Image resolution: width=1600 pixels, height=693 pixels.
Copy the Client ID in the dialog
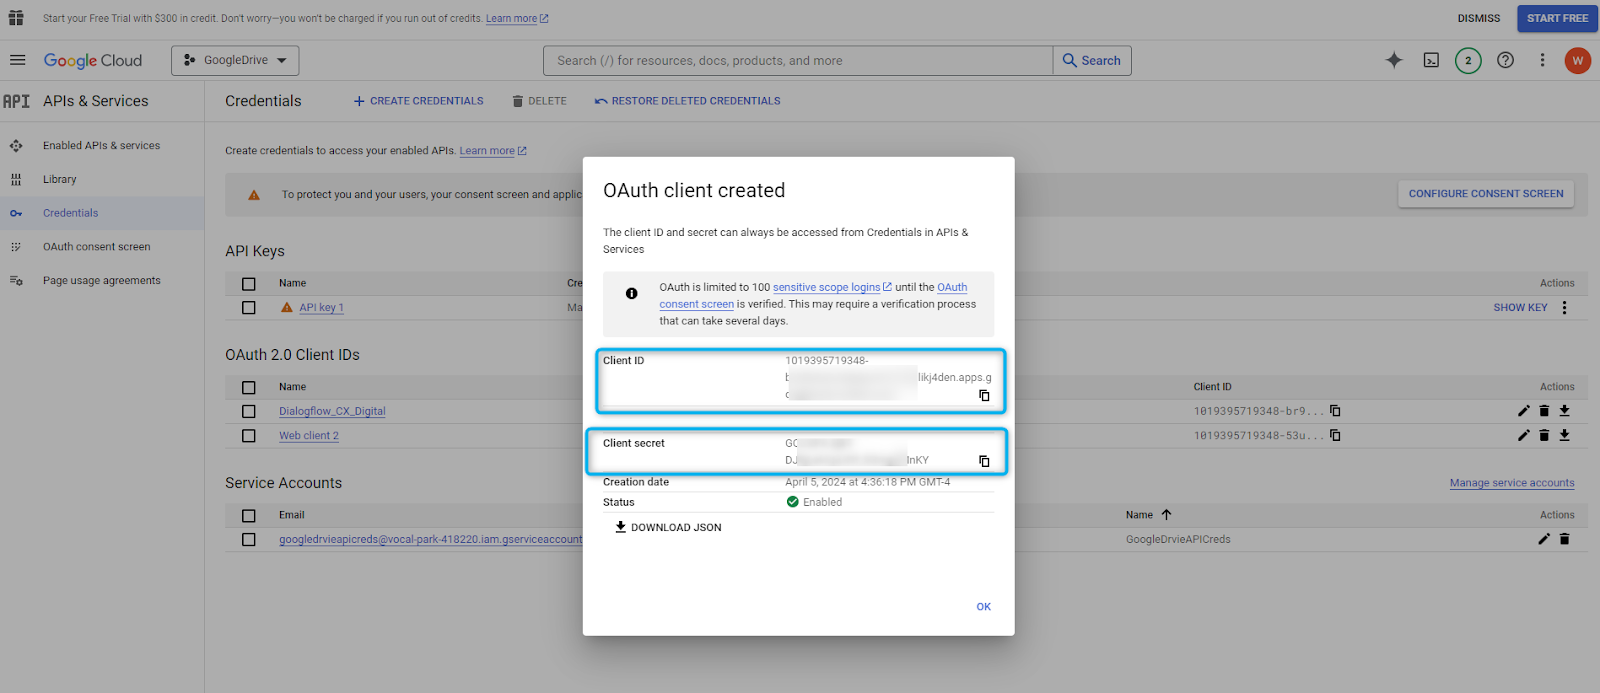pyautogui.click(x=984, y=395)
